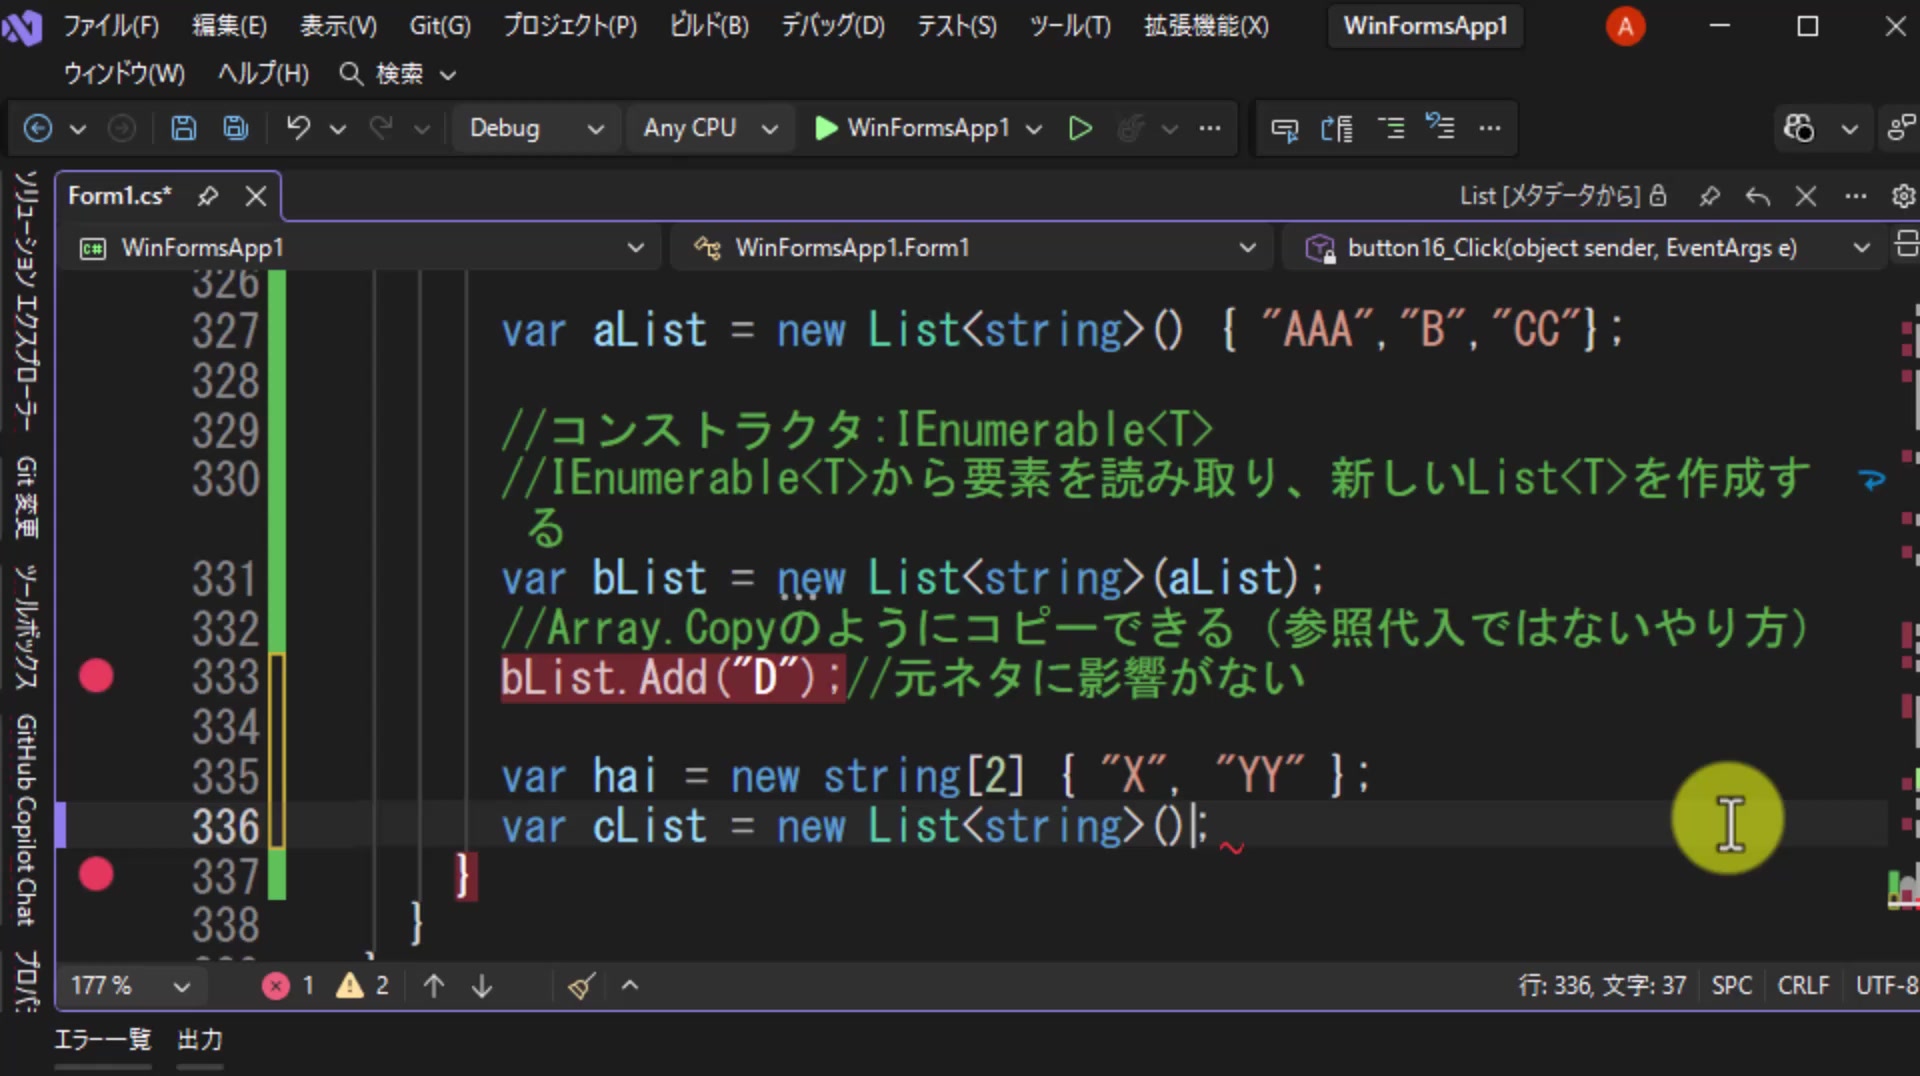This screenshot has width=1920, height=1076.
Task: Click the Save All icon
Action: [x=236, y=128]
